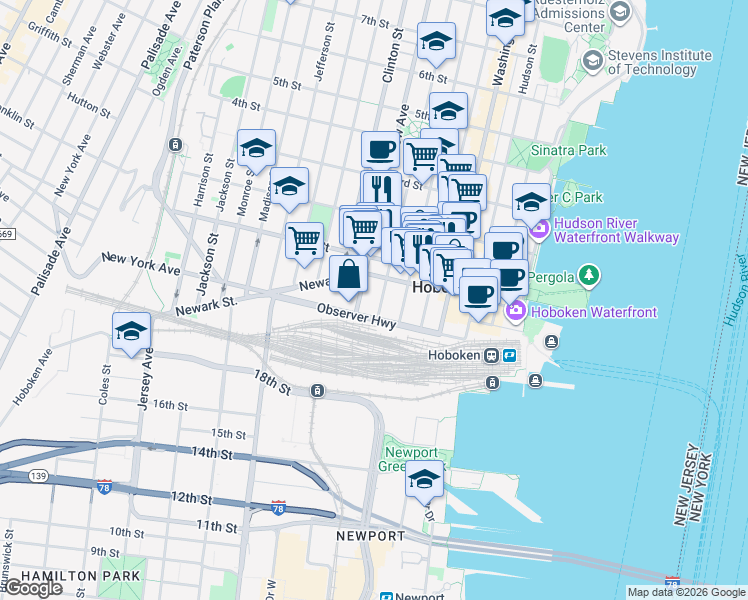Open the Hudson River Waterfront Walkway camera pin
This screenshot has height=600, width=748.
pyautogui.click(x=540, y=230)
